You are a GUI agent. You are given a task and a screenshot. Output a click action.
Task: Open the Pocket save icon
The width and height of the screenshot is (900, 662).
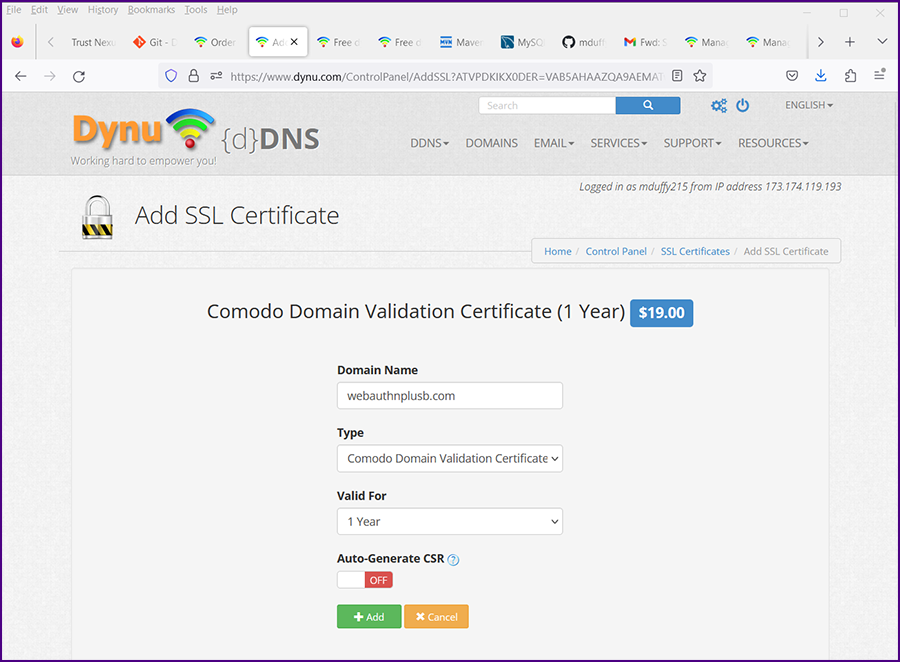792,76
